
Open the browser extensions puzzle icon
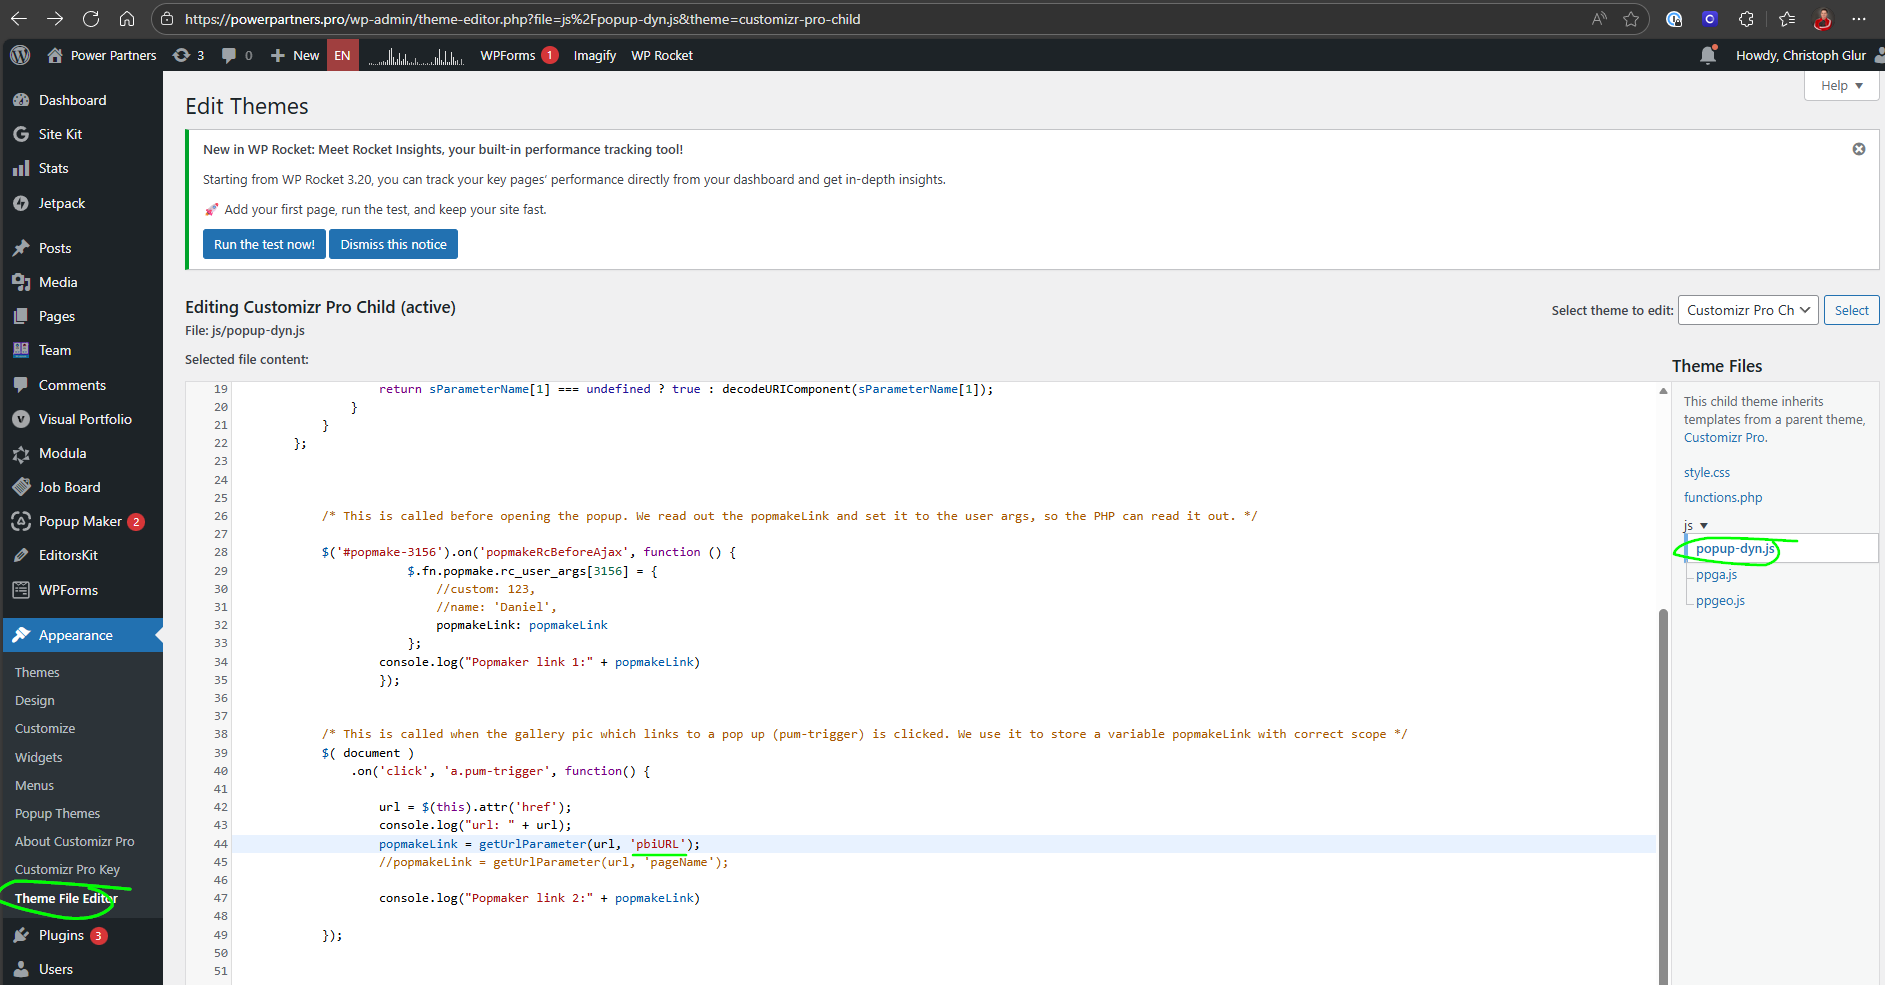coord(1746,19)
